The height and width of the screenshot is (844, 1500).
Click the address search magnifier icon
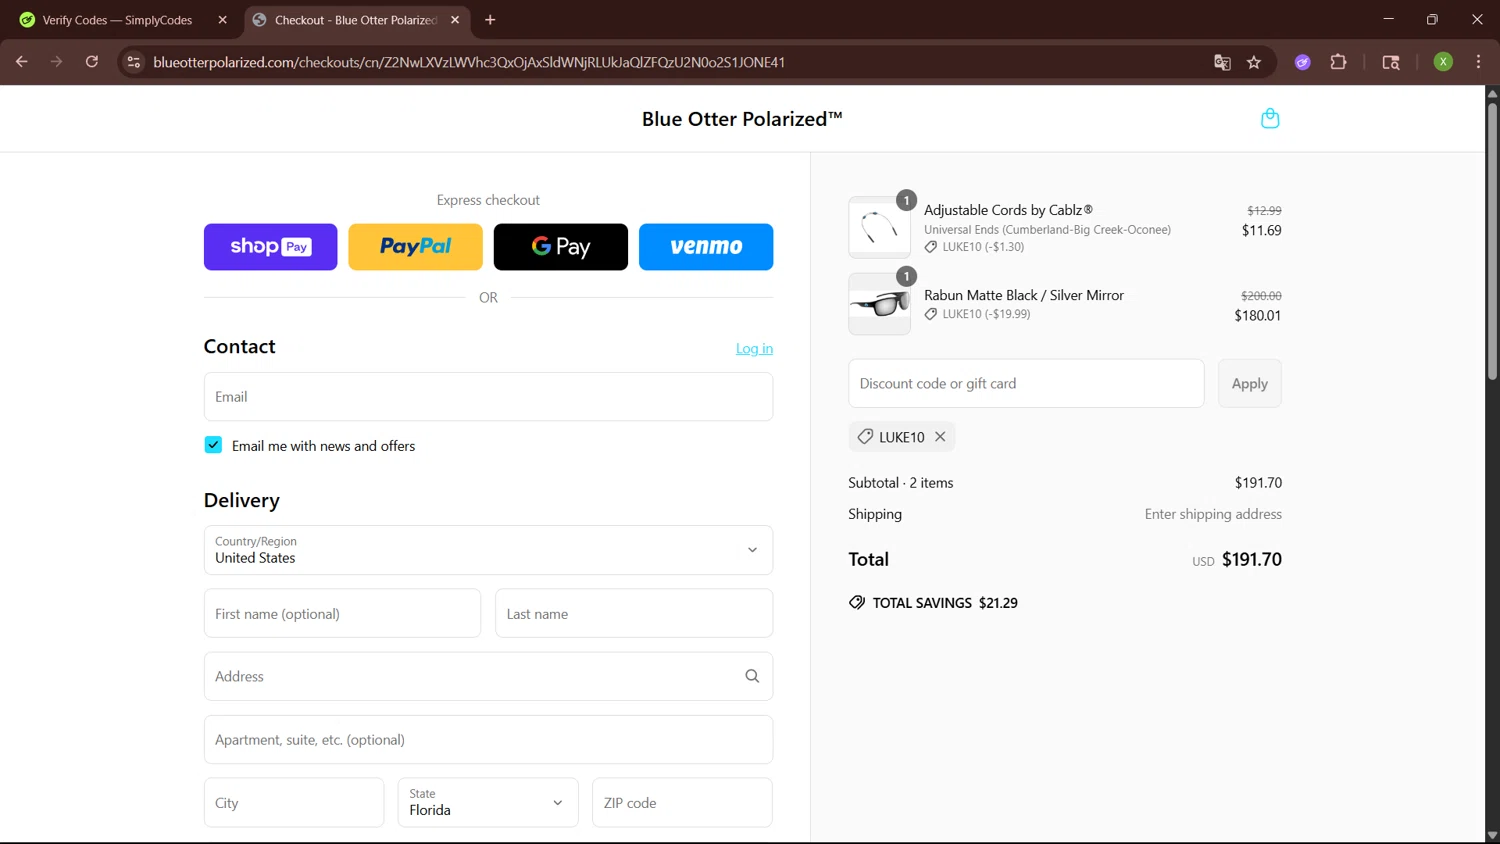752,676
